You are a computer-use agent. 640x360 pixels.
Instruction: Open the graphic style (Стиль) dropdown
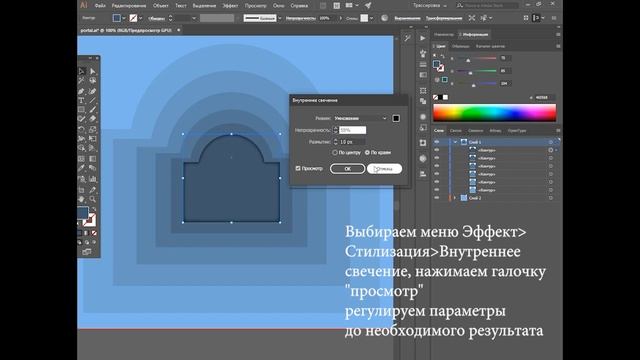371,18
